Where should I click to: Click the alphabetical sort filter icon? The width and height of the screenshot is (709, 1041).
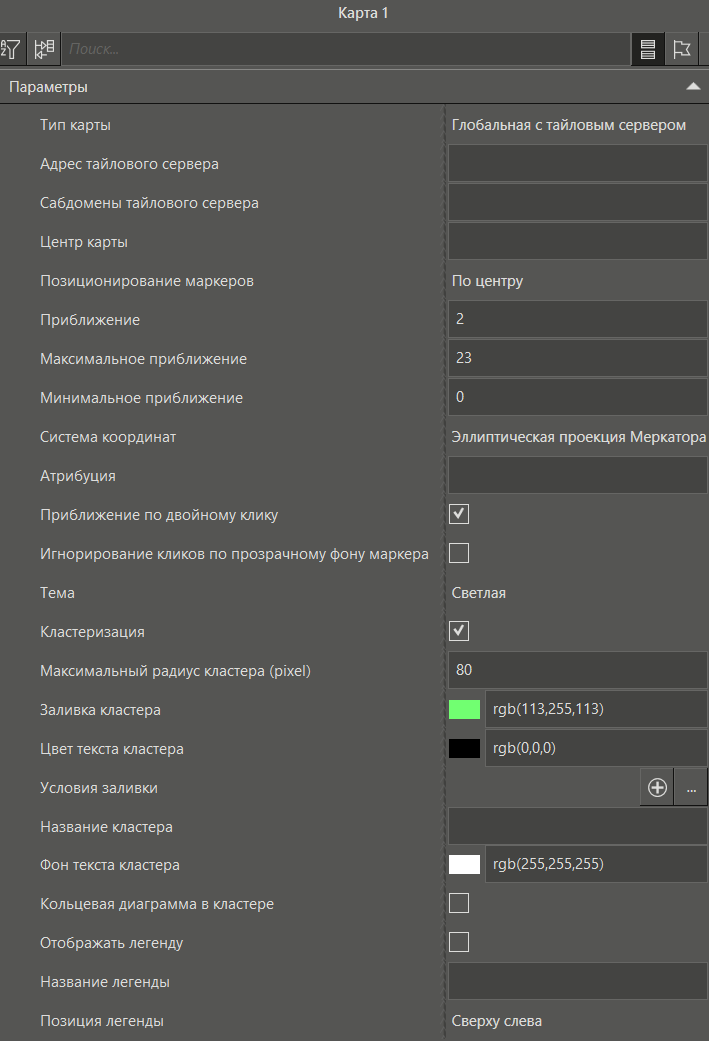[x=12, y=48]
